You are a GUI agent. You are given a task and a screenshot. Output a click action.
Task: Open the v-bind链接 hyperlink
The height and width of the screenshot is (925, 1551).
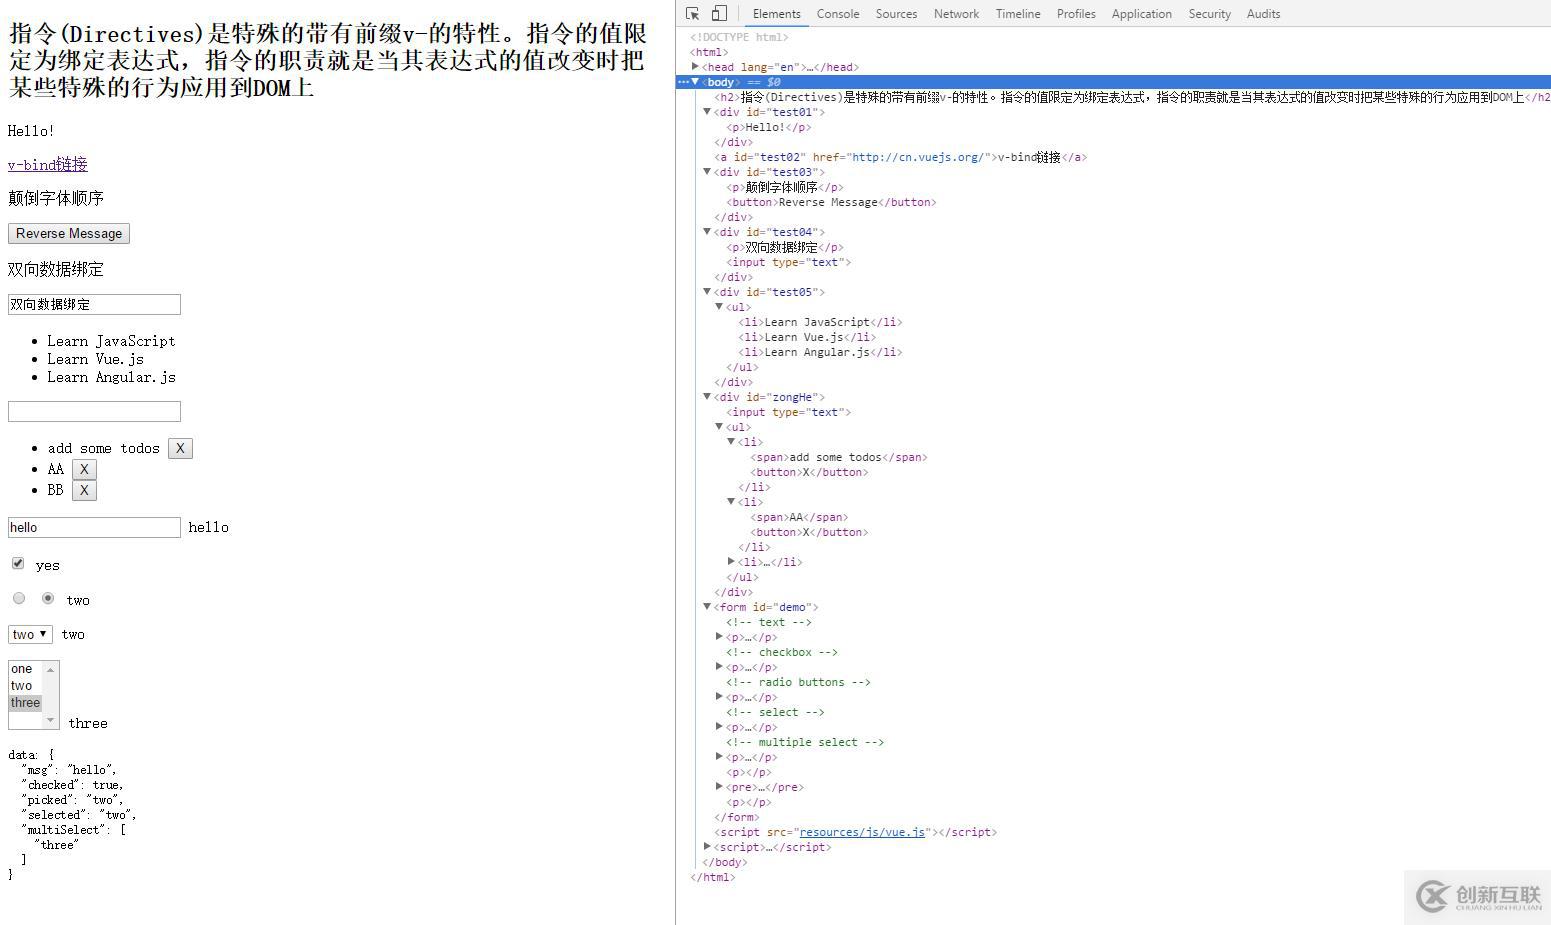(48, 164)
